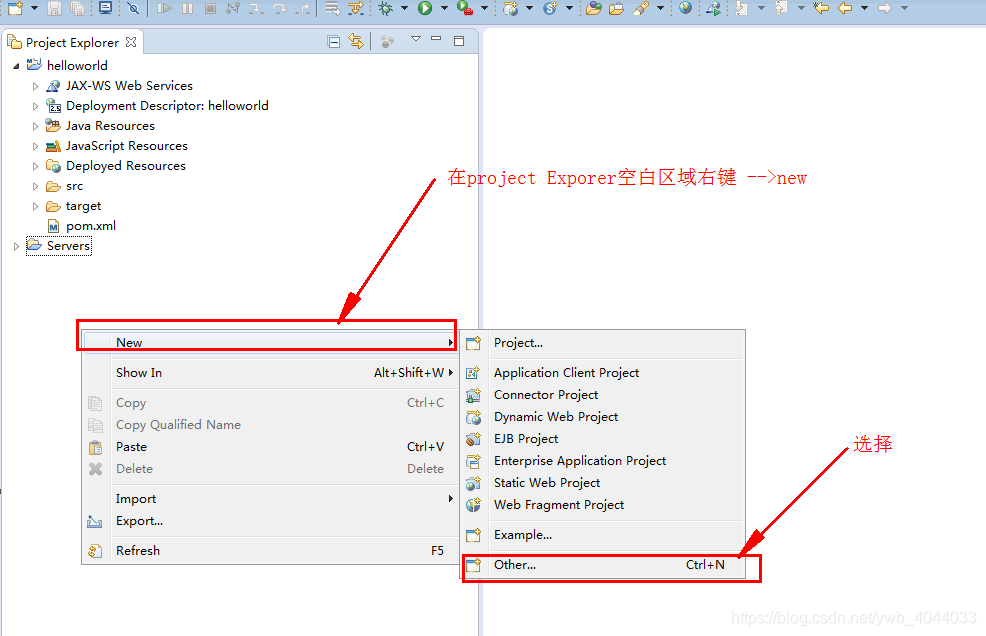Click the Step Return icon
The height and width of the screenshot is (636, 986).
[x=302, y=8]
